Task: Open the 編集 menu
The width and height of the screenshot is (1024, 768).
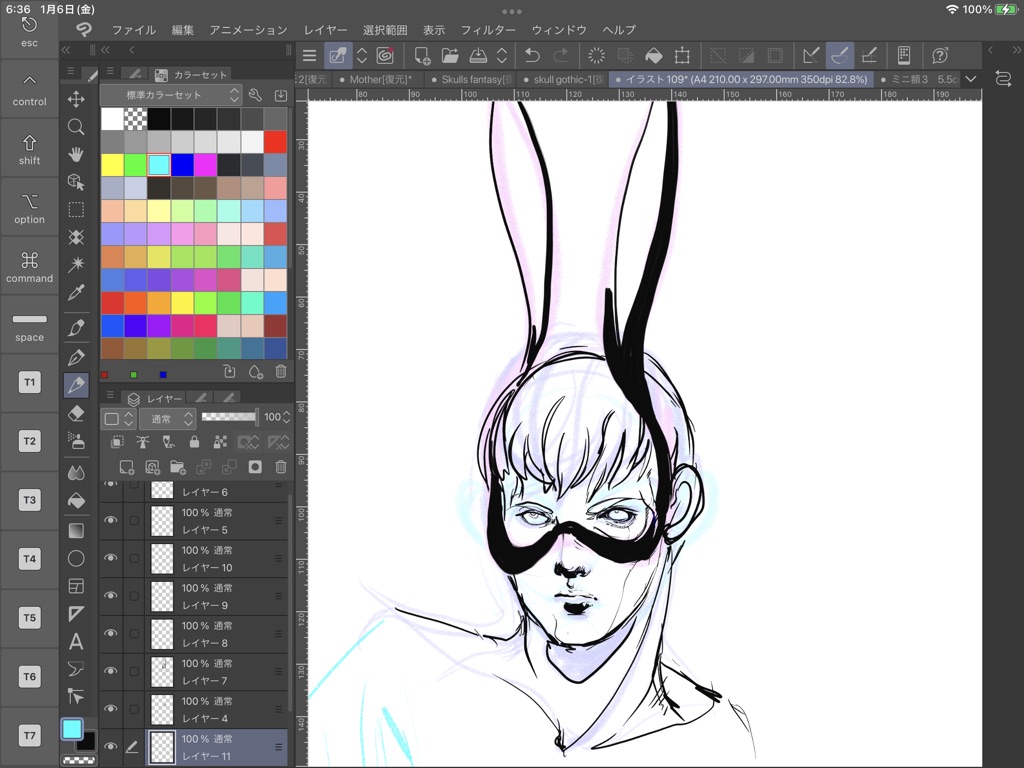Action: point(183,30)
